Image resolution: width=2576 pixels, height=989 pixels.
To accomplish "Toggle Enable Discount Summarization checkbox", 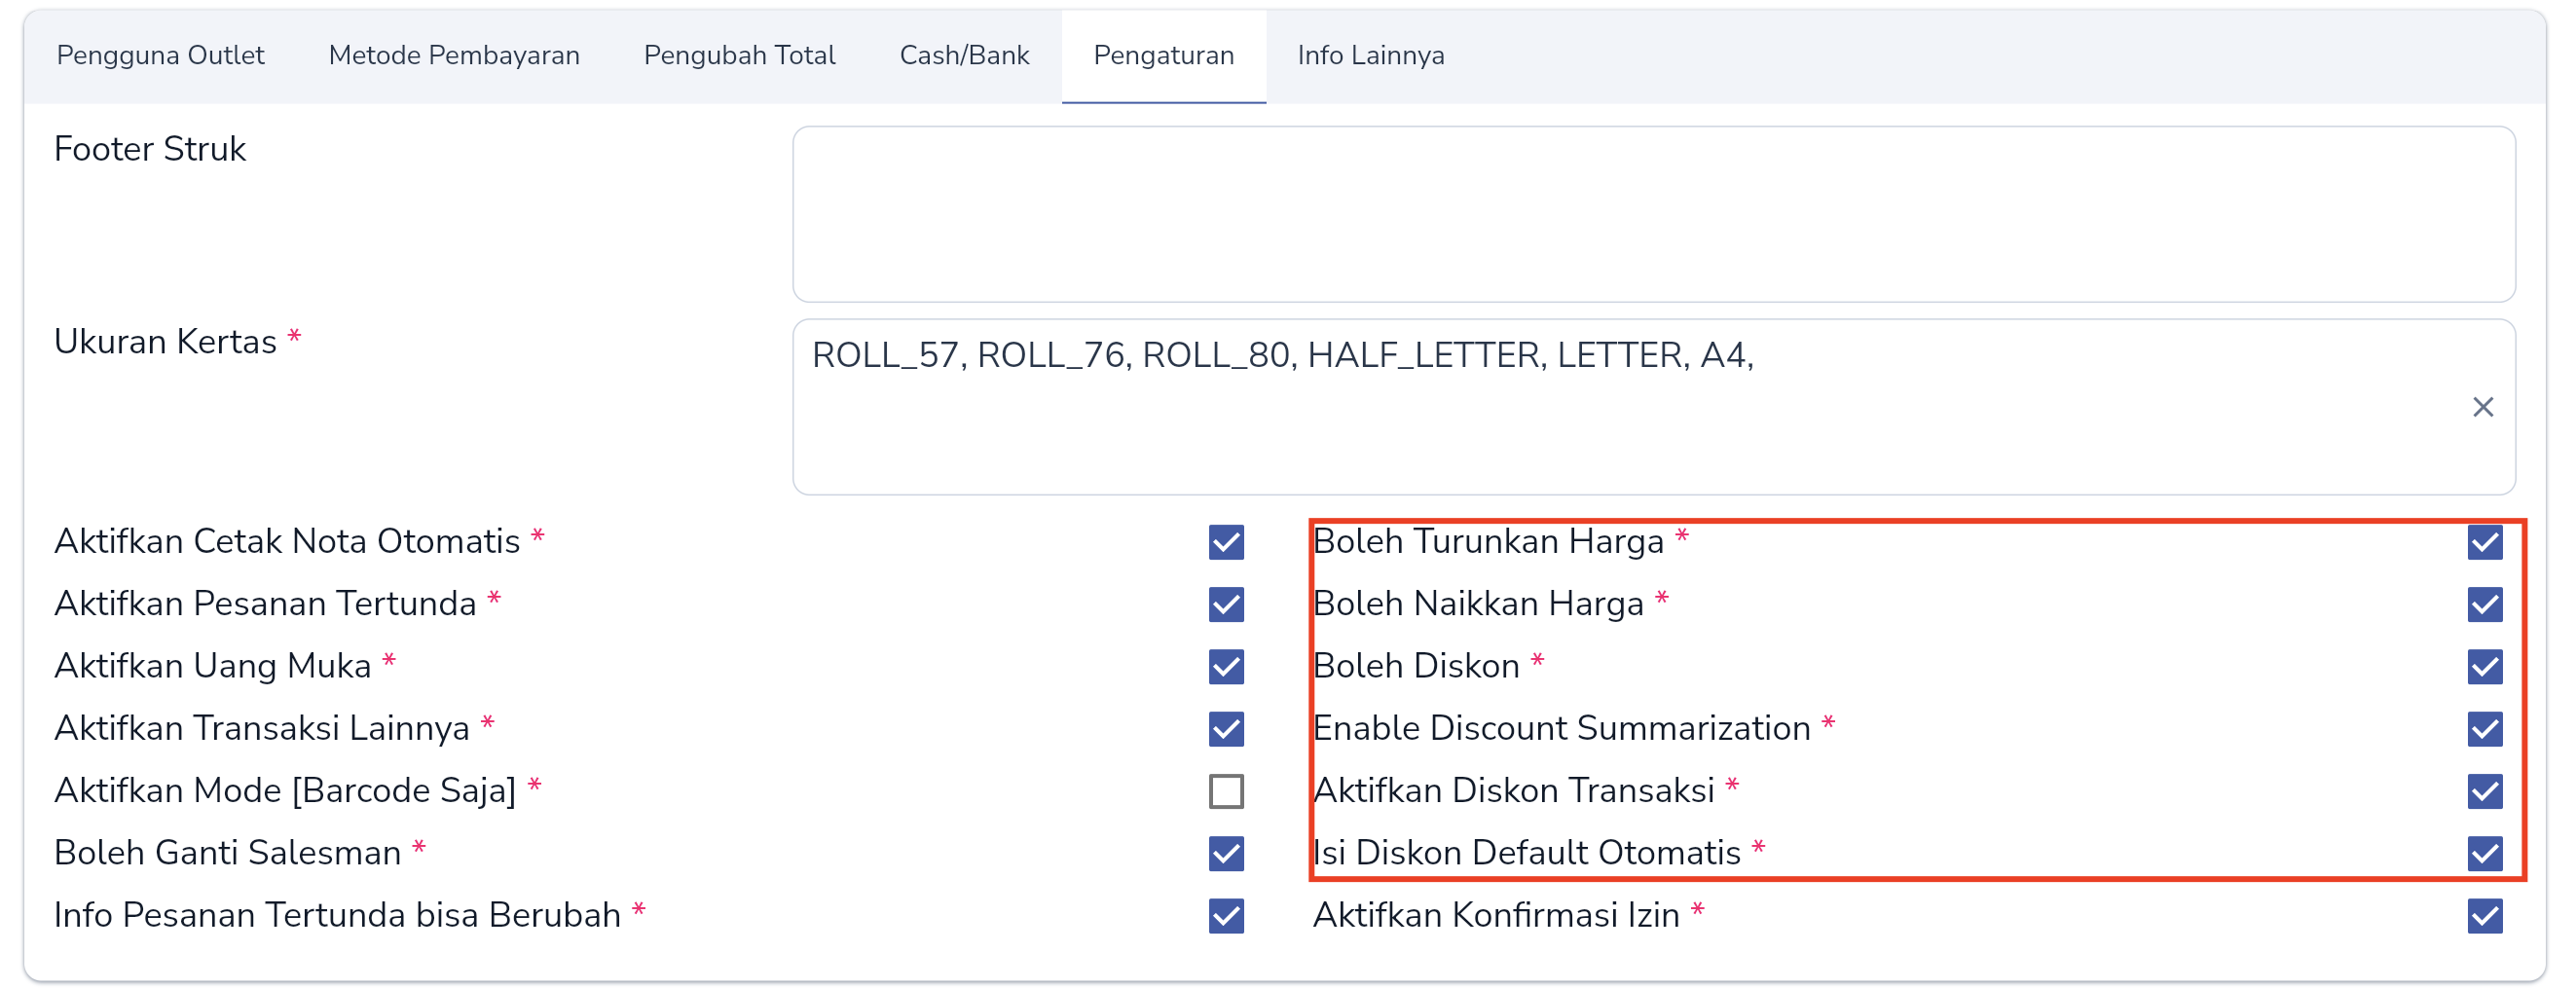I will pos(2484,729).
